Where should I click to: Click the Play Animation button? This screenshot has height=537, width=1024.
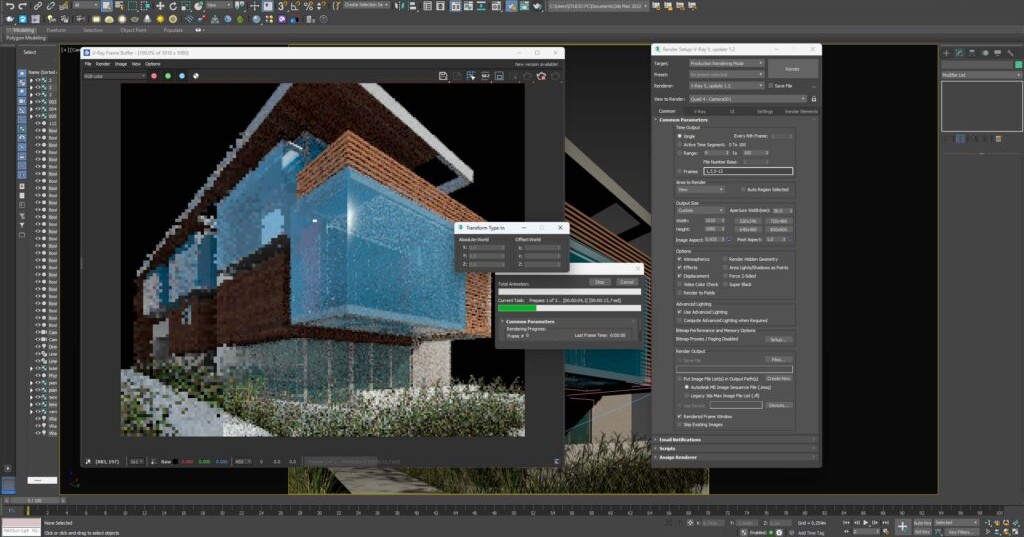click(866, 523)
